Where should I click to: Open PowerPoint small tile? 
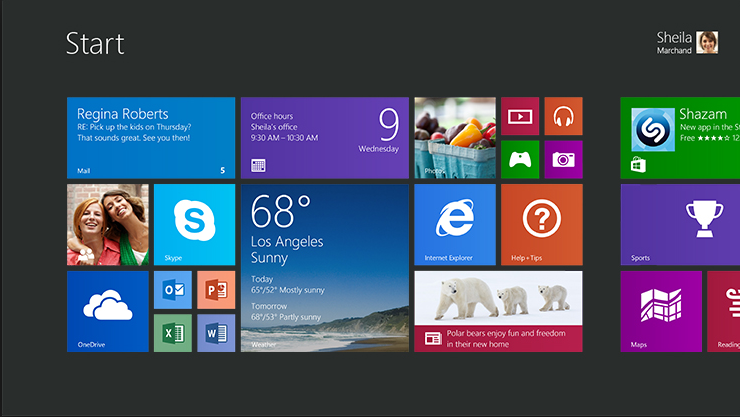(215, 289)
